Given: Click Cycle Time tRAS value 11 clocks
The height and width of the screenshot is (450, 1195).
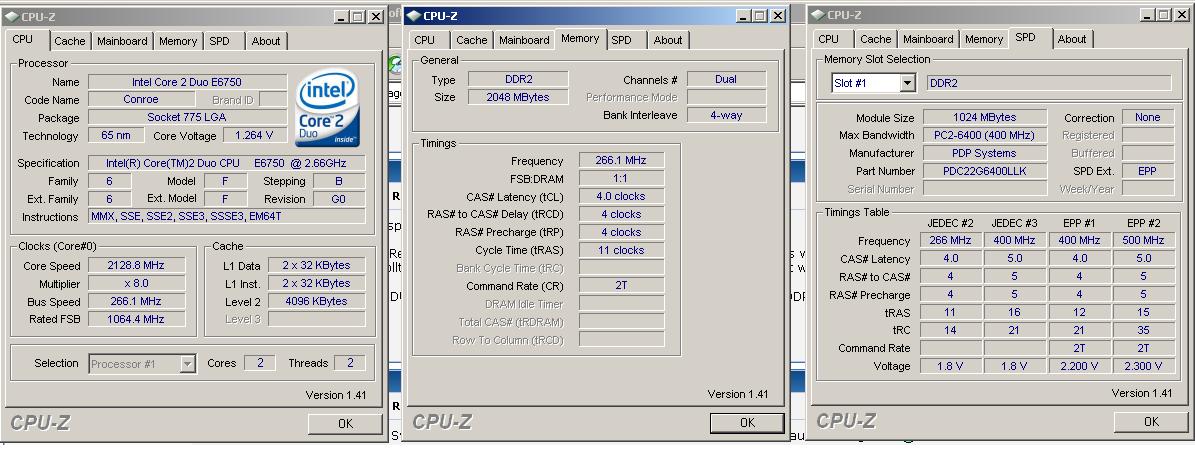Looking at the screenshot, I should pos(621,250).
